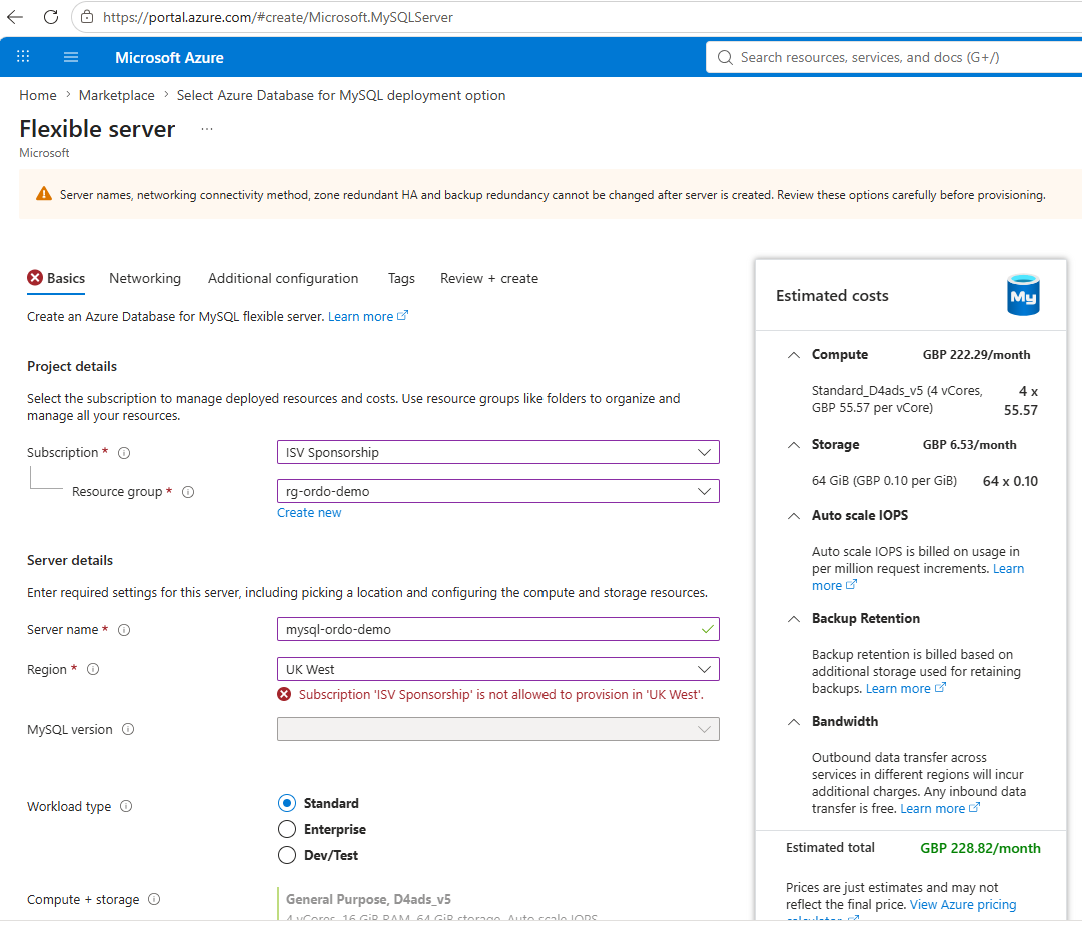Click the info icon next to MySQL version
This screenshot has height=936, width=1082.
pyautogui.click(x=128, y=729)
